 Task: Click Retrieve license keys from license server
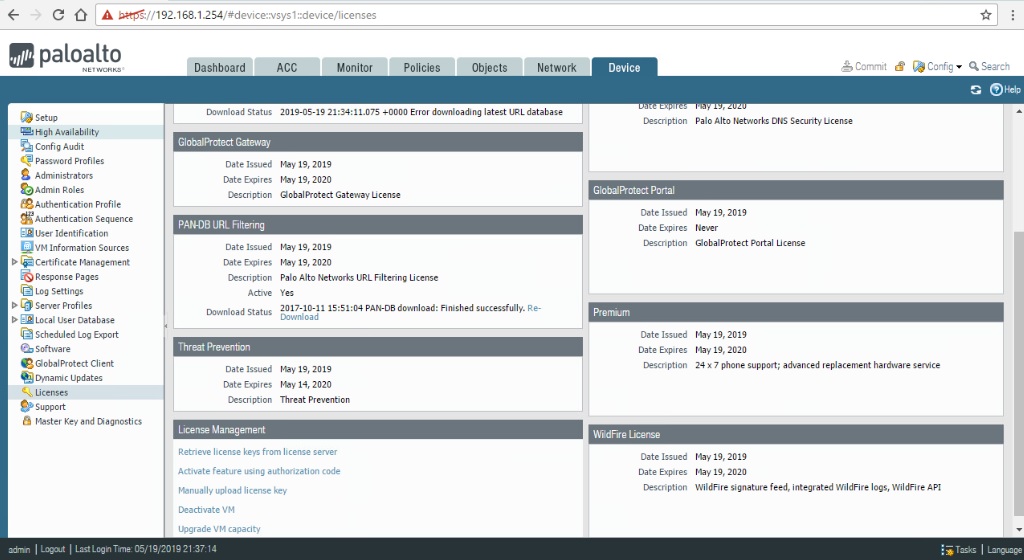[x=257, y=452]
